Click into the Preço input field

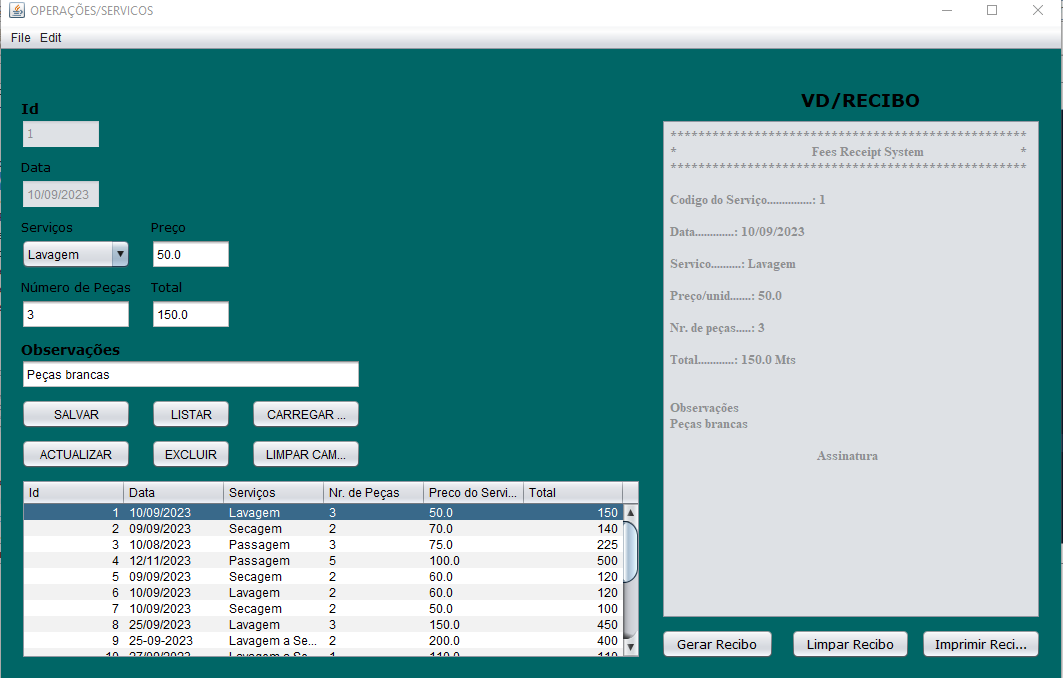(x=190, y=254)
